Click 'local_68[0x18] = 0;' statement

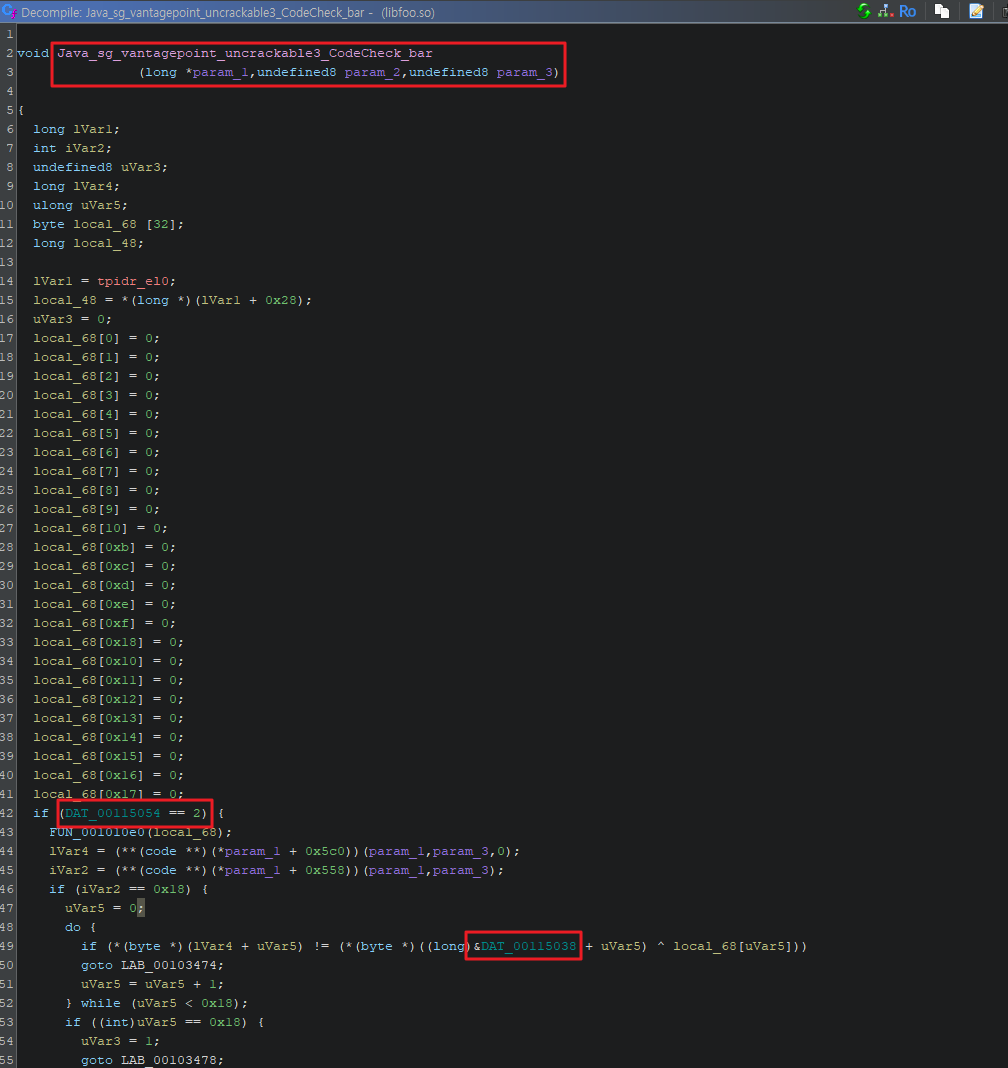pyautogui.click(x=108, y=642)
